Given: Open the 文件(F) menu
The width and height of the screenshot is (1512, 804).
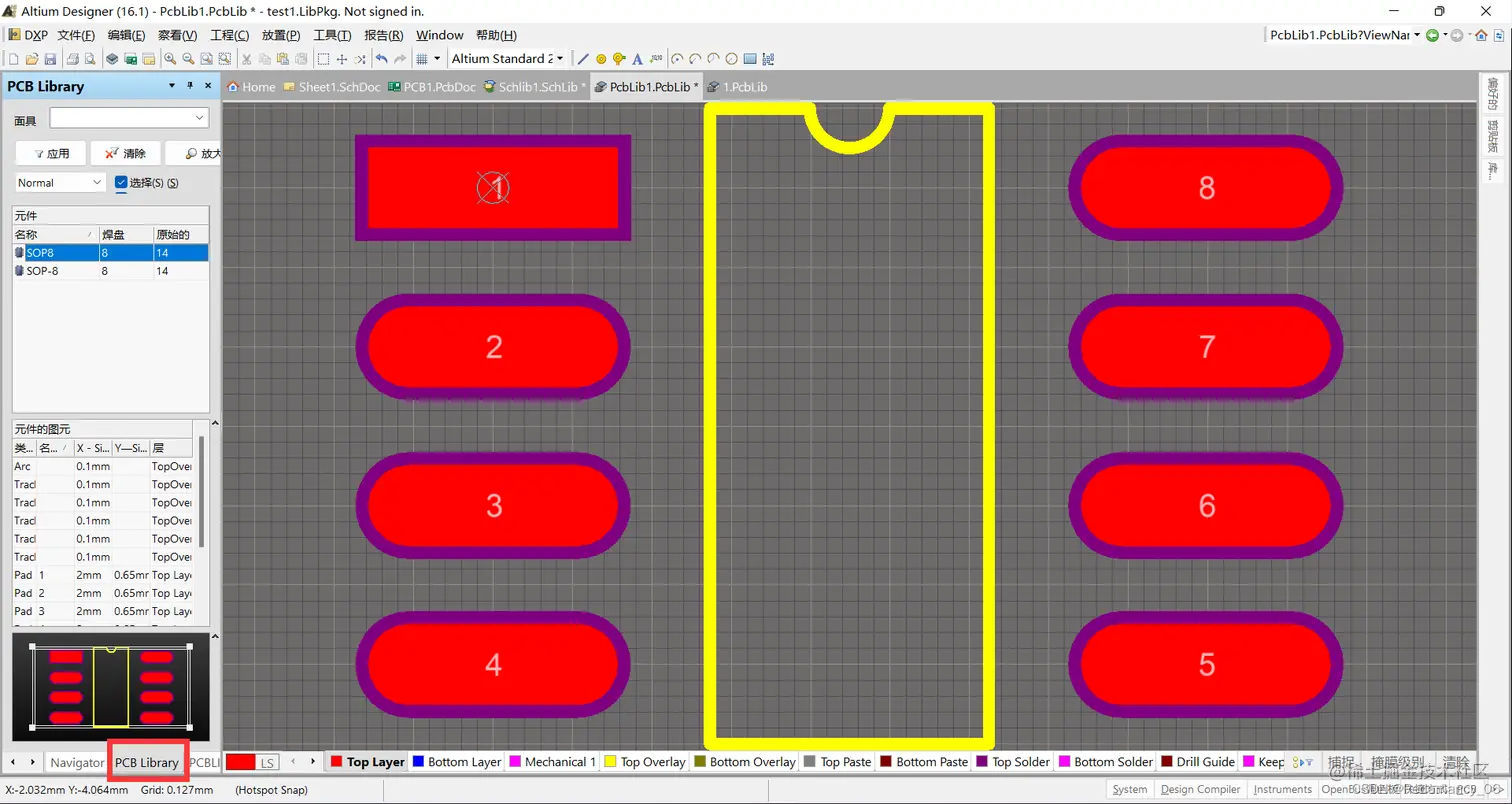Looking at the screenshot, I should (76, 35).
